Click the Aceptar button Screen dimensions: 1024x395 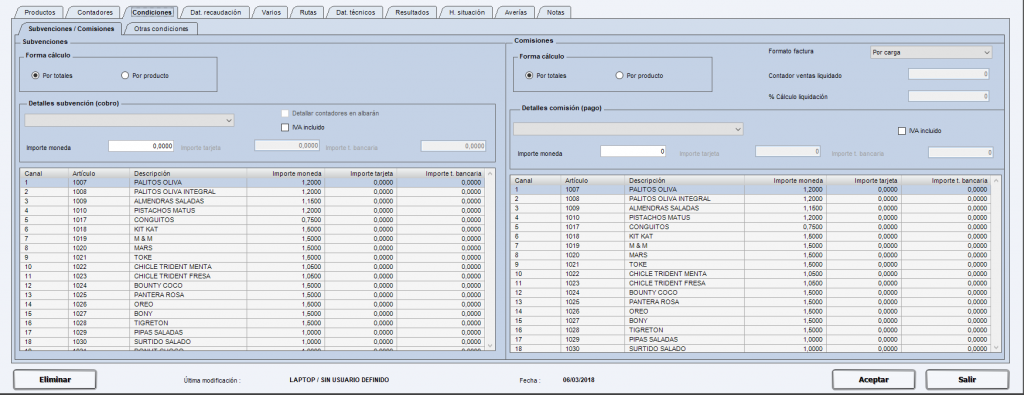point(873,379)
